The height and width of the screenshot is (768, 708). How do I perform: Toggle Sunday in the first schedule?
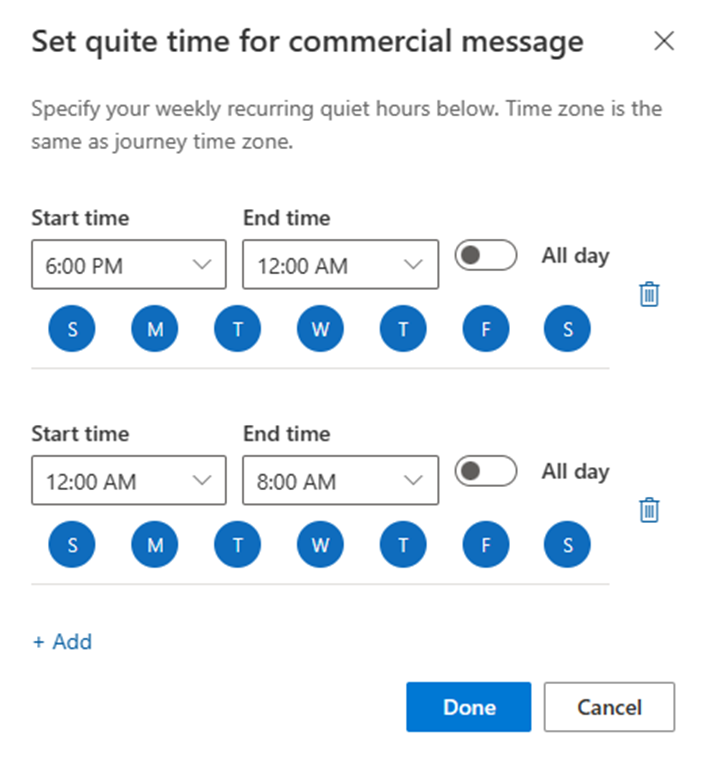pyautogui.click(x=72, y=329)
